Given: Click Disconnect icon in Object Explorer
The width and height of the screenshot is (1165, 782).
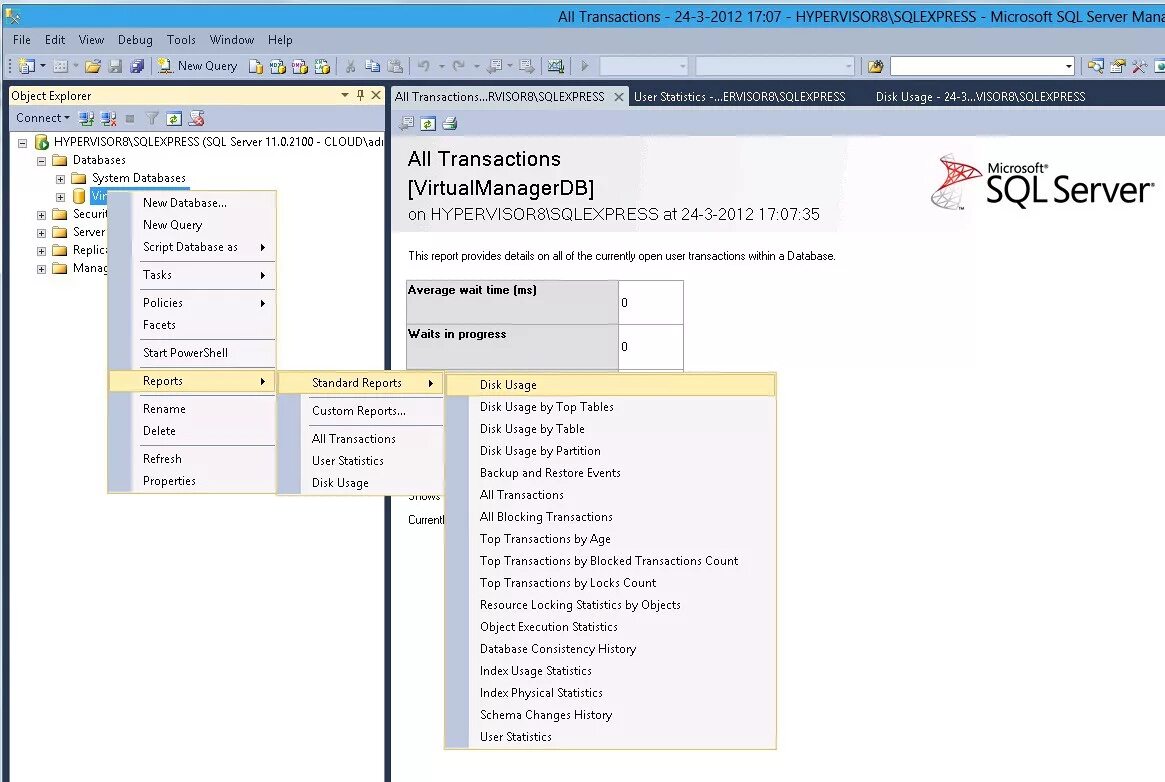Looking at the screenshot, I should 108,118.
